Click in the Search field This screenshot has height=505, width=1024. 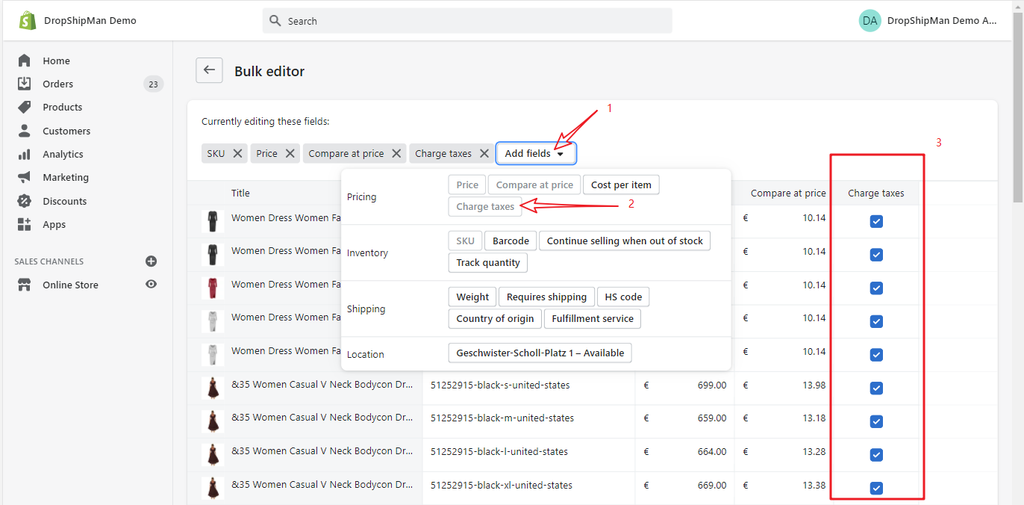(467, 21)
